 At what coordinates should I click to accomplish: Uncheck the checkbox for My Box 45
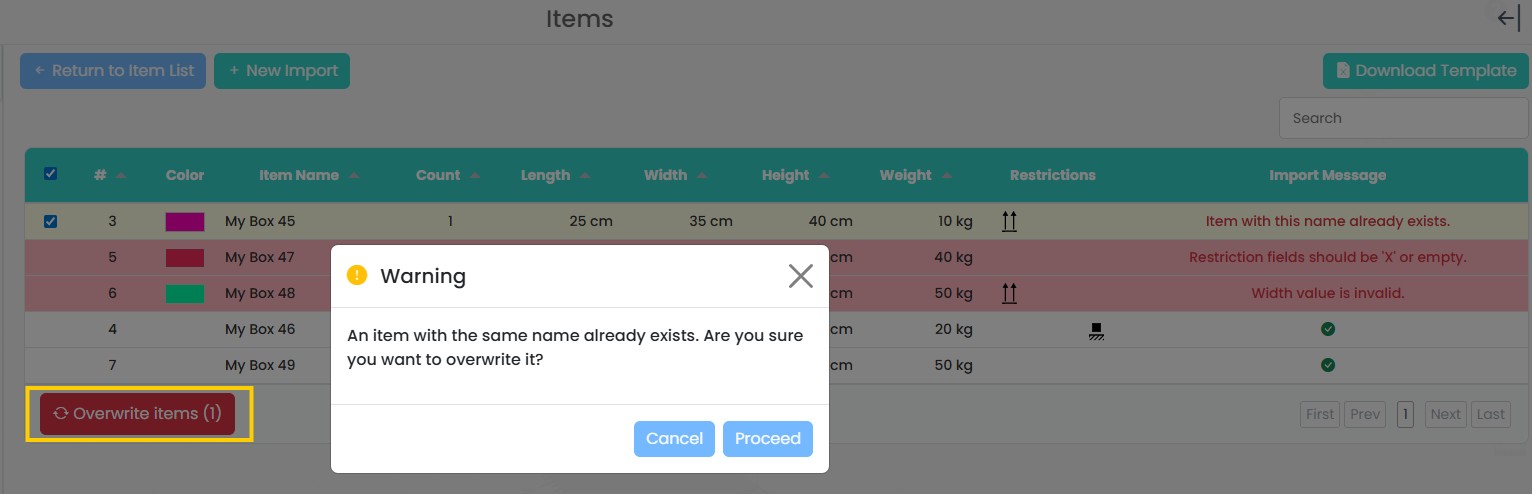(x=51, y=222)
